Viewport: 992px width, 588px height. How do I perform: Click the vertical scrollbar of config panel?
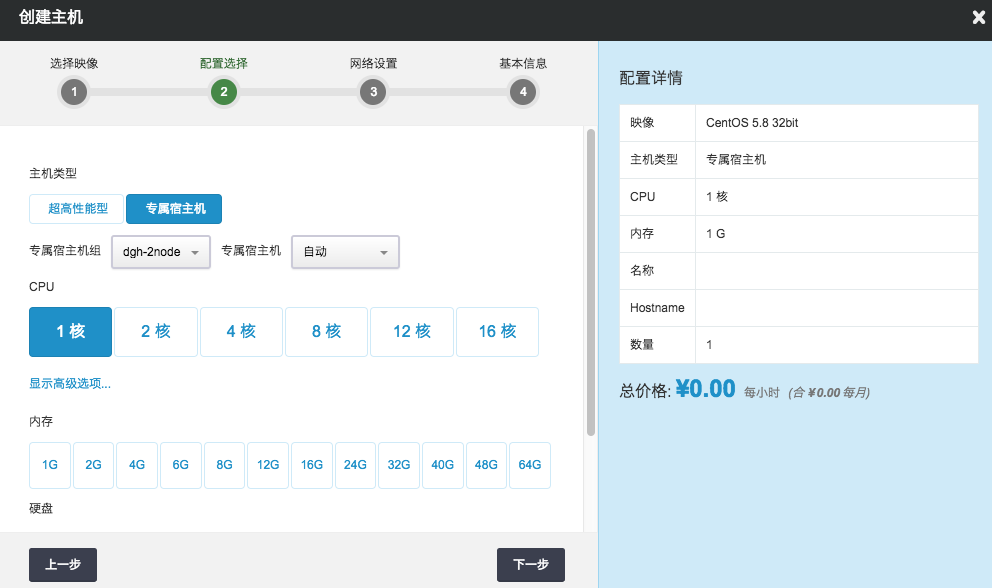click(x=591, y=280)
